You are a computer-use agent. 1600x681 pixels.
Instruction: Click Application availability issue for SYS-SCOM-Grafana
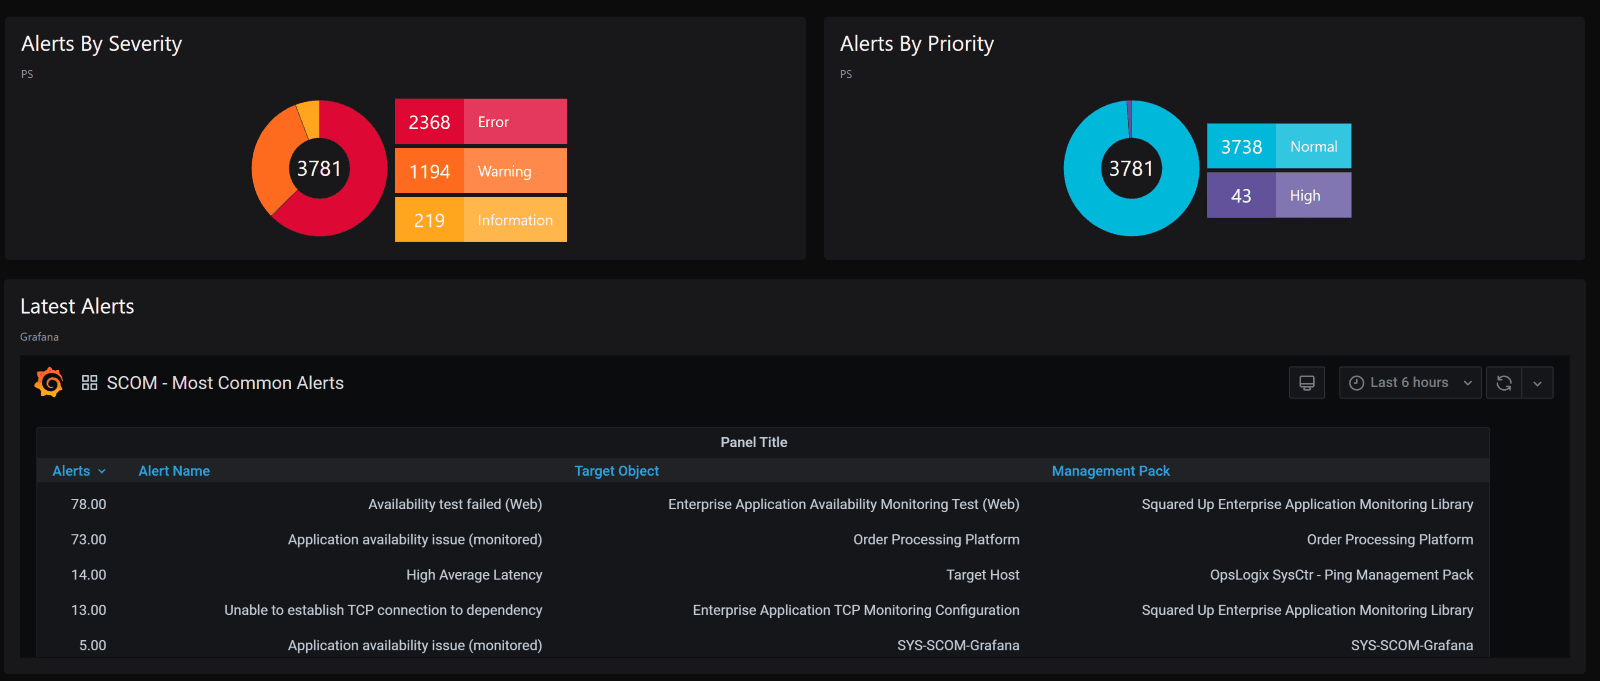pyautogui.click(x=415, y=646)
